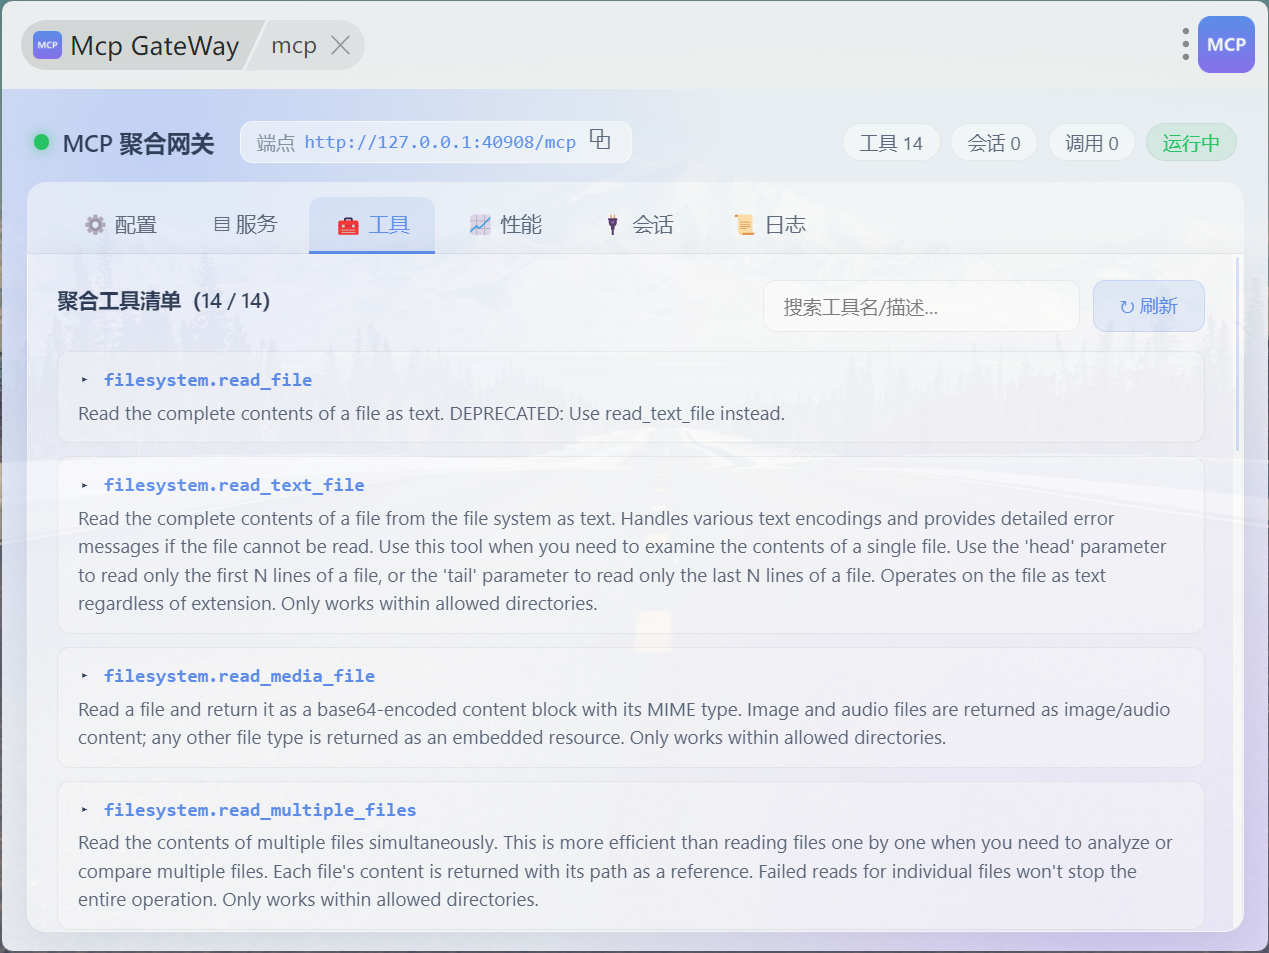
Task: Click the green status dot
Action: (41, 142)
